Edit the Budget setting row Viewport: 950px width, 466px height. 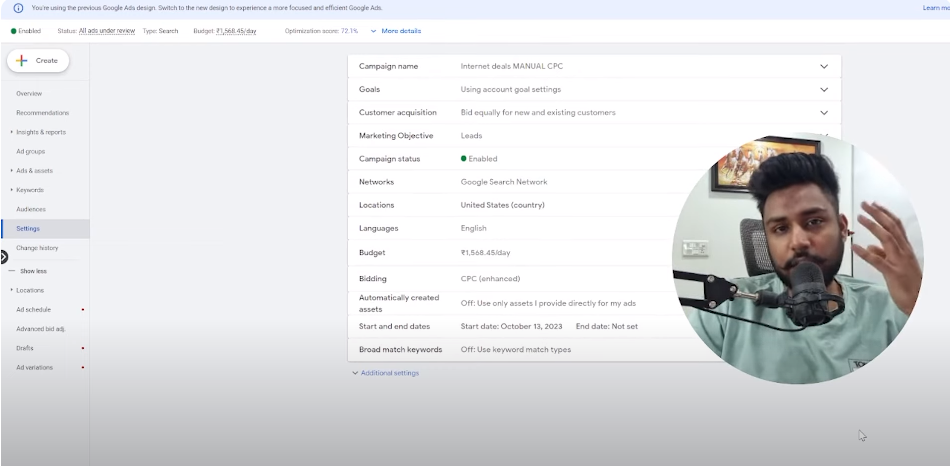500,253
